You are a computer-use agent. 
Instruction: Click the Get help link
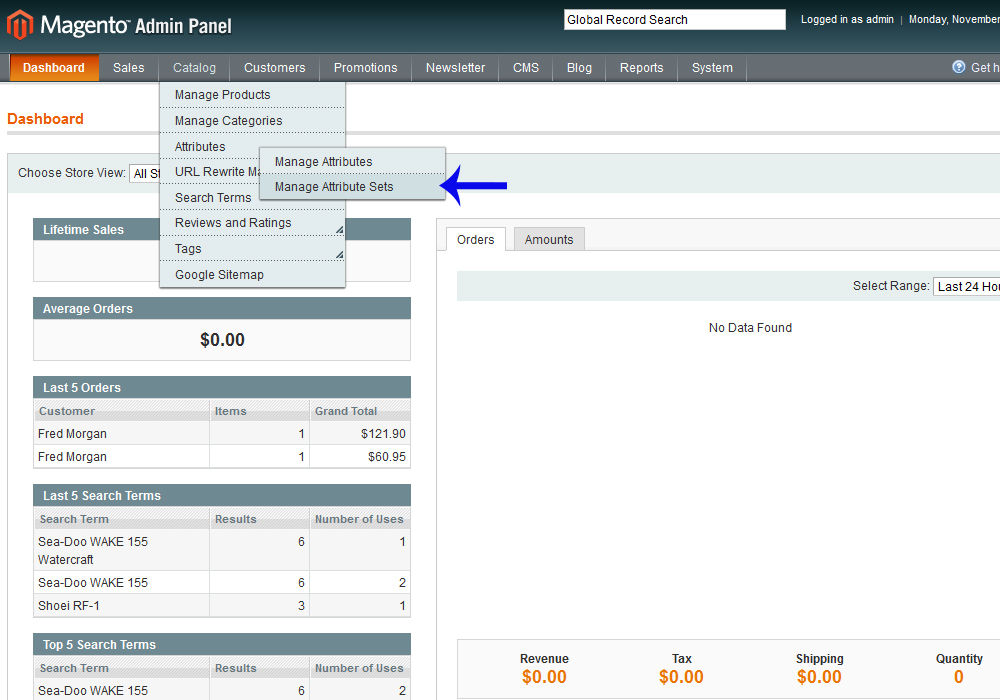point(985,68)
